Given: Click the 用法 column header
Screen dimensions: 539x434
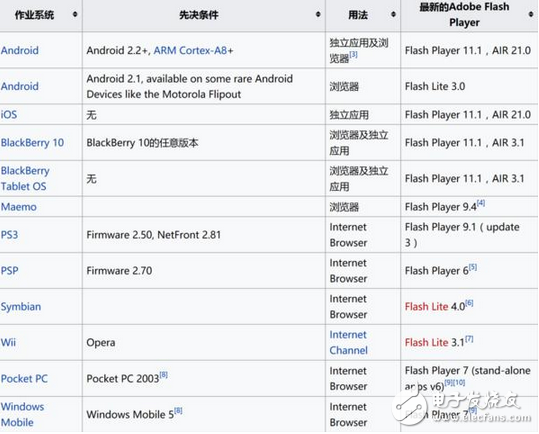Looking at the screenshot, I should point(363,15).
